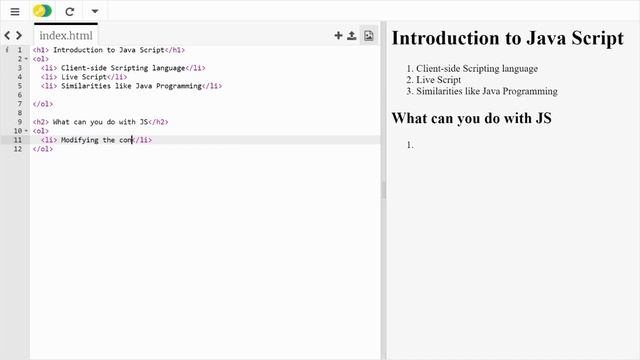Add a new file with plus icon
The height and width of the screenshot is (360, 640).
[x=338, y=36]
